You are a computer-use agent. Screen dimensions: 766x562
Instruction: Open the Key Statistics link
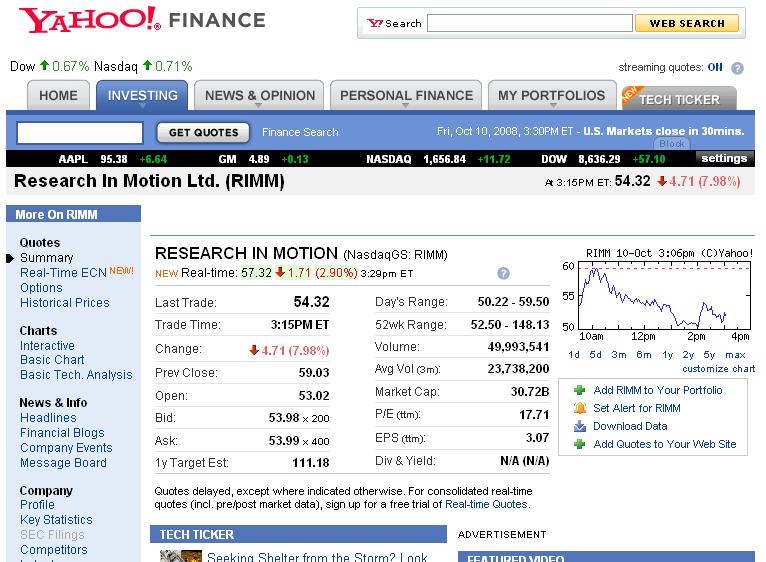pyautogui.click(x=56, y=520)
